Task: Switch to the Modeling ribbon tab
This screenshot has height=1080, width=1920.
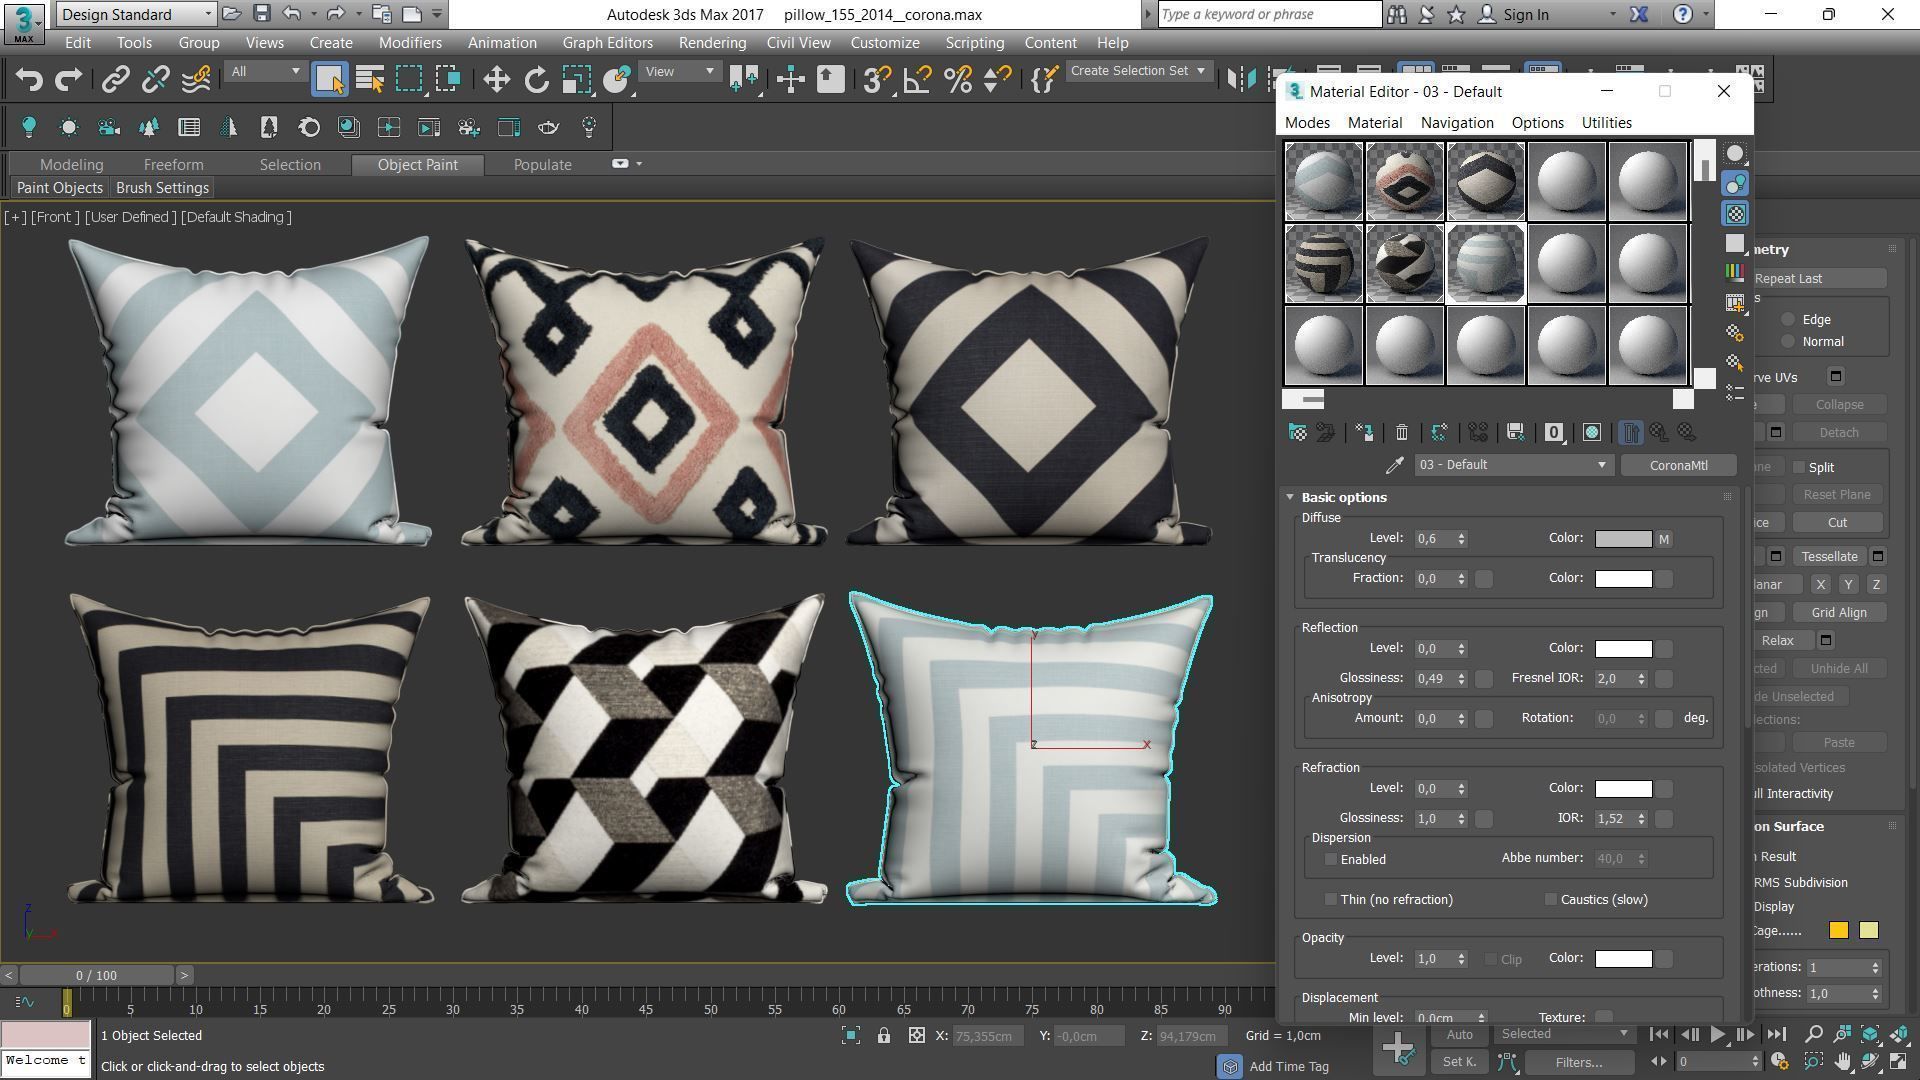Action: pyautogui.click(x=71, y=165)
